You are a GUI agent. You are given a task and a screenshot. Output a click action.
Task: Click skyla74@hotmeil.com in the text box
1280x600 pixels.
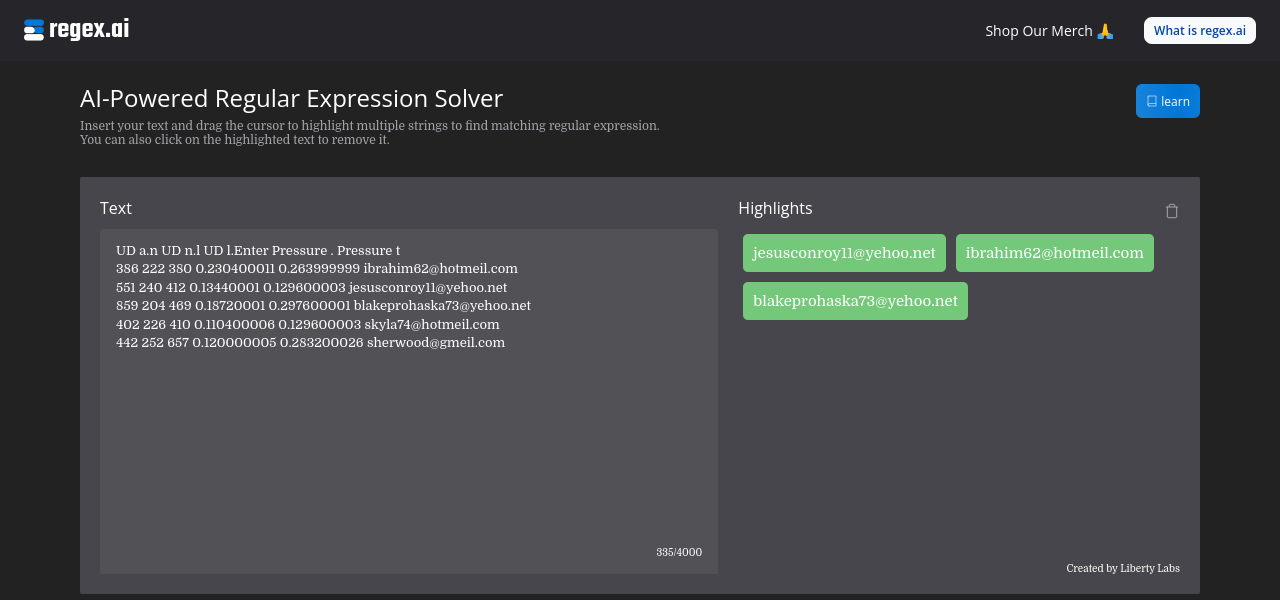tap(432, 325)
